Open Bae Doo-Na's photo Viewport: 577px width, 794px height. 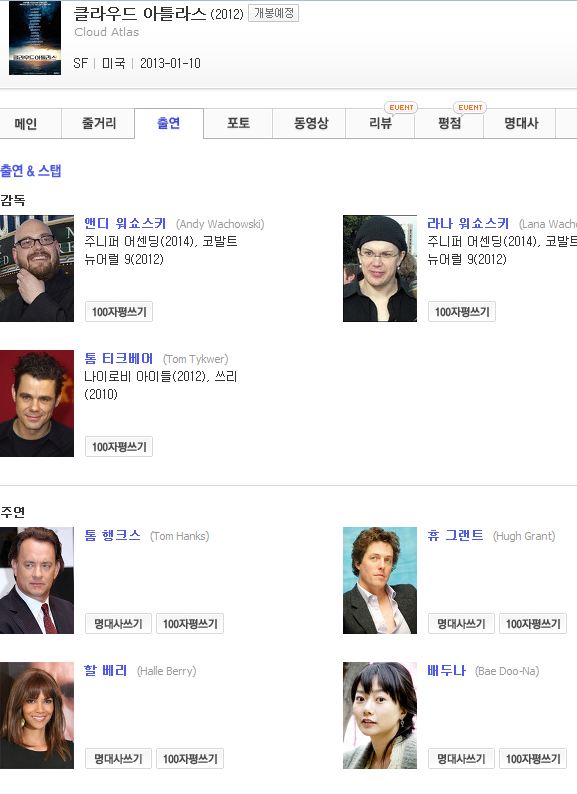tap(380, 715)
